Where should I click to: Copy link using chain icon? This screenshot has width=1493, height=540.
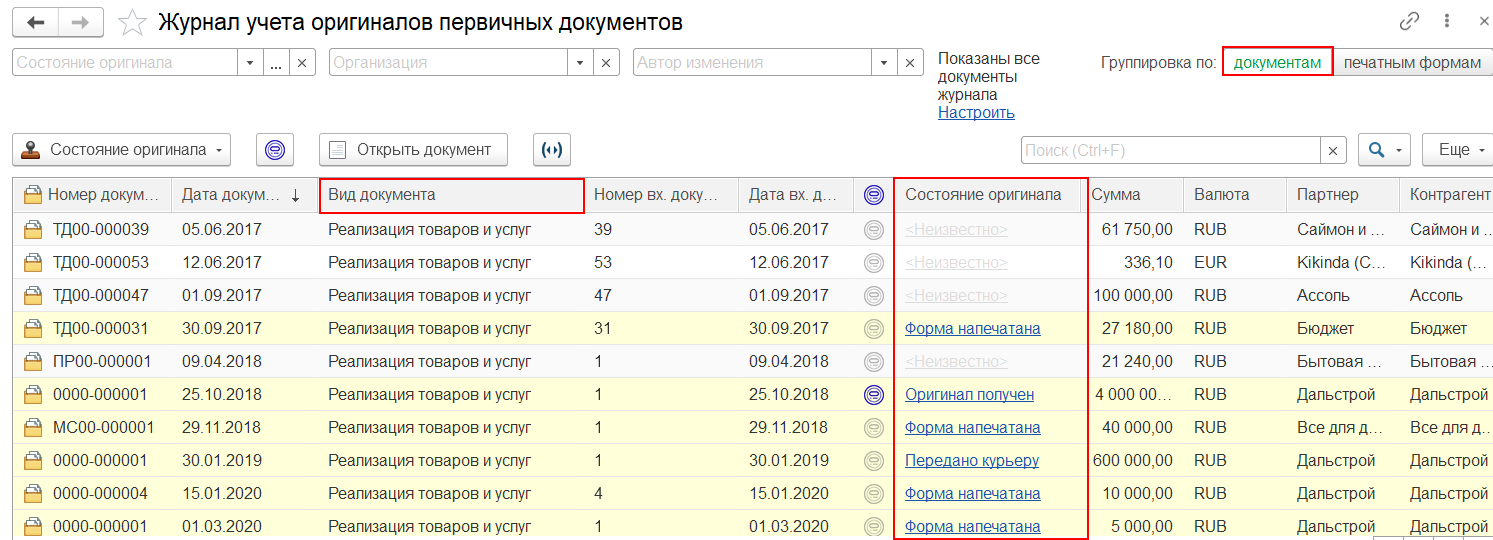pyautogui.click(x=1410, y=21)
